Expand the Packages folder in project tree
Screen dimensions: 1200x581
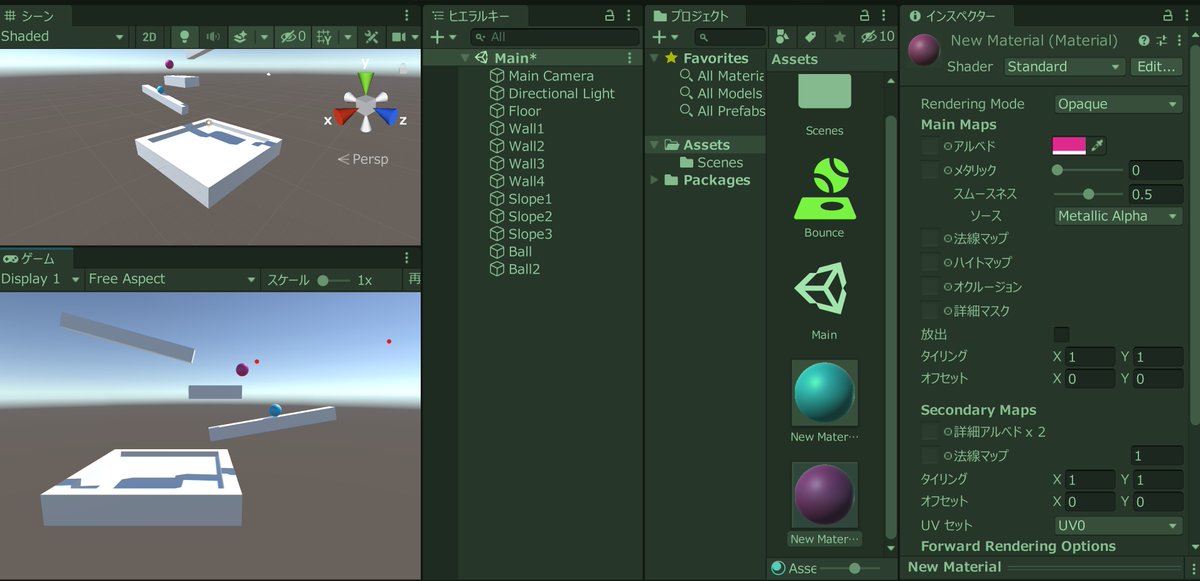point(655,180)
